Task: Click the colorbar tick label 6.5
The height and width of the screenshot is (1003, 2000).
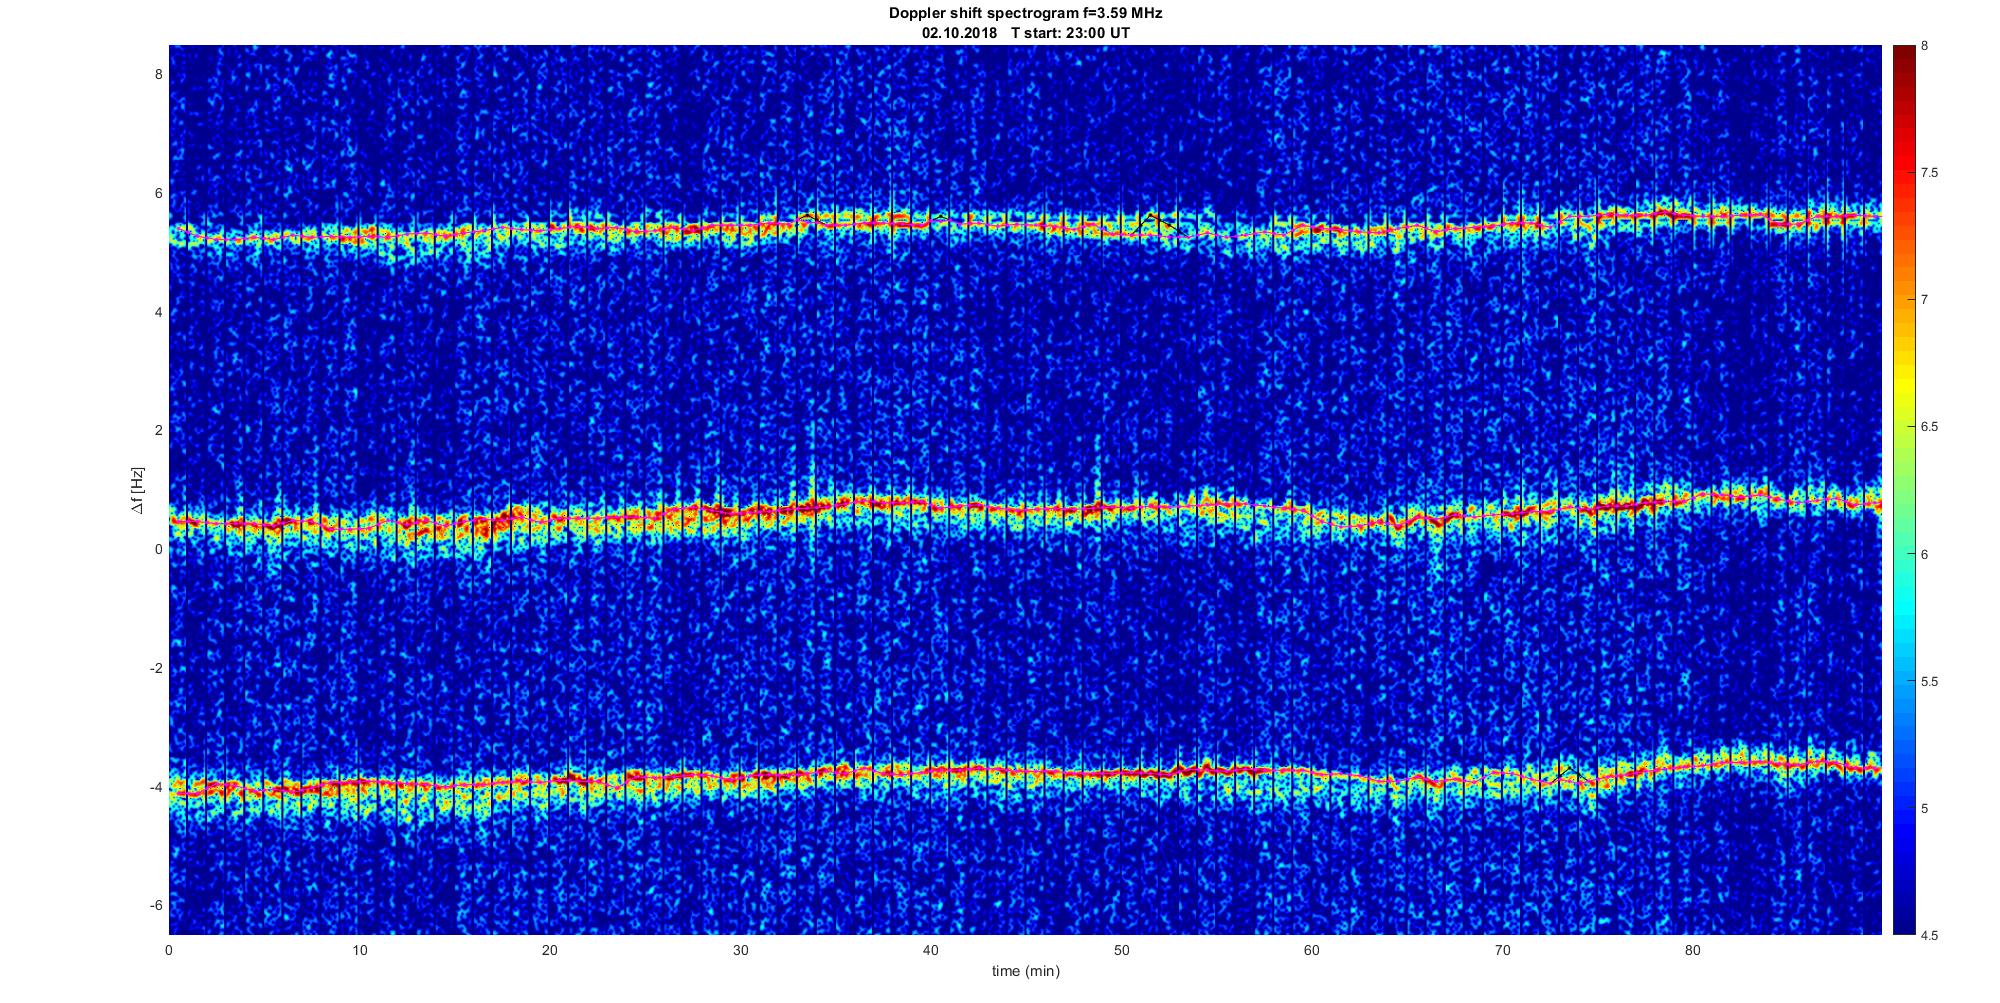Action: pos(1930,427)
